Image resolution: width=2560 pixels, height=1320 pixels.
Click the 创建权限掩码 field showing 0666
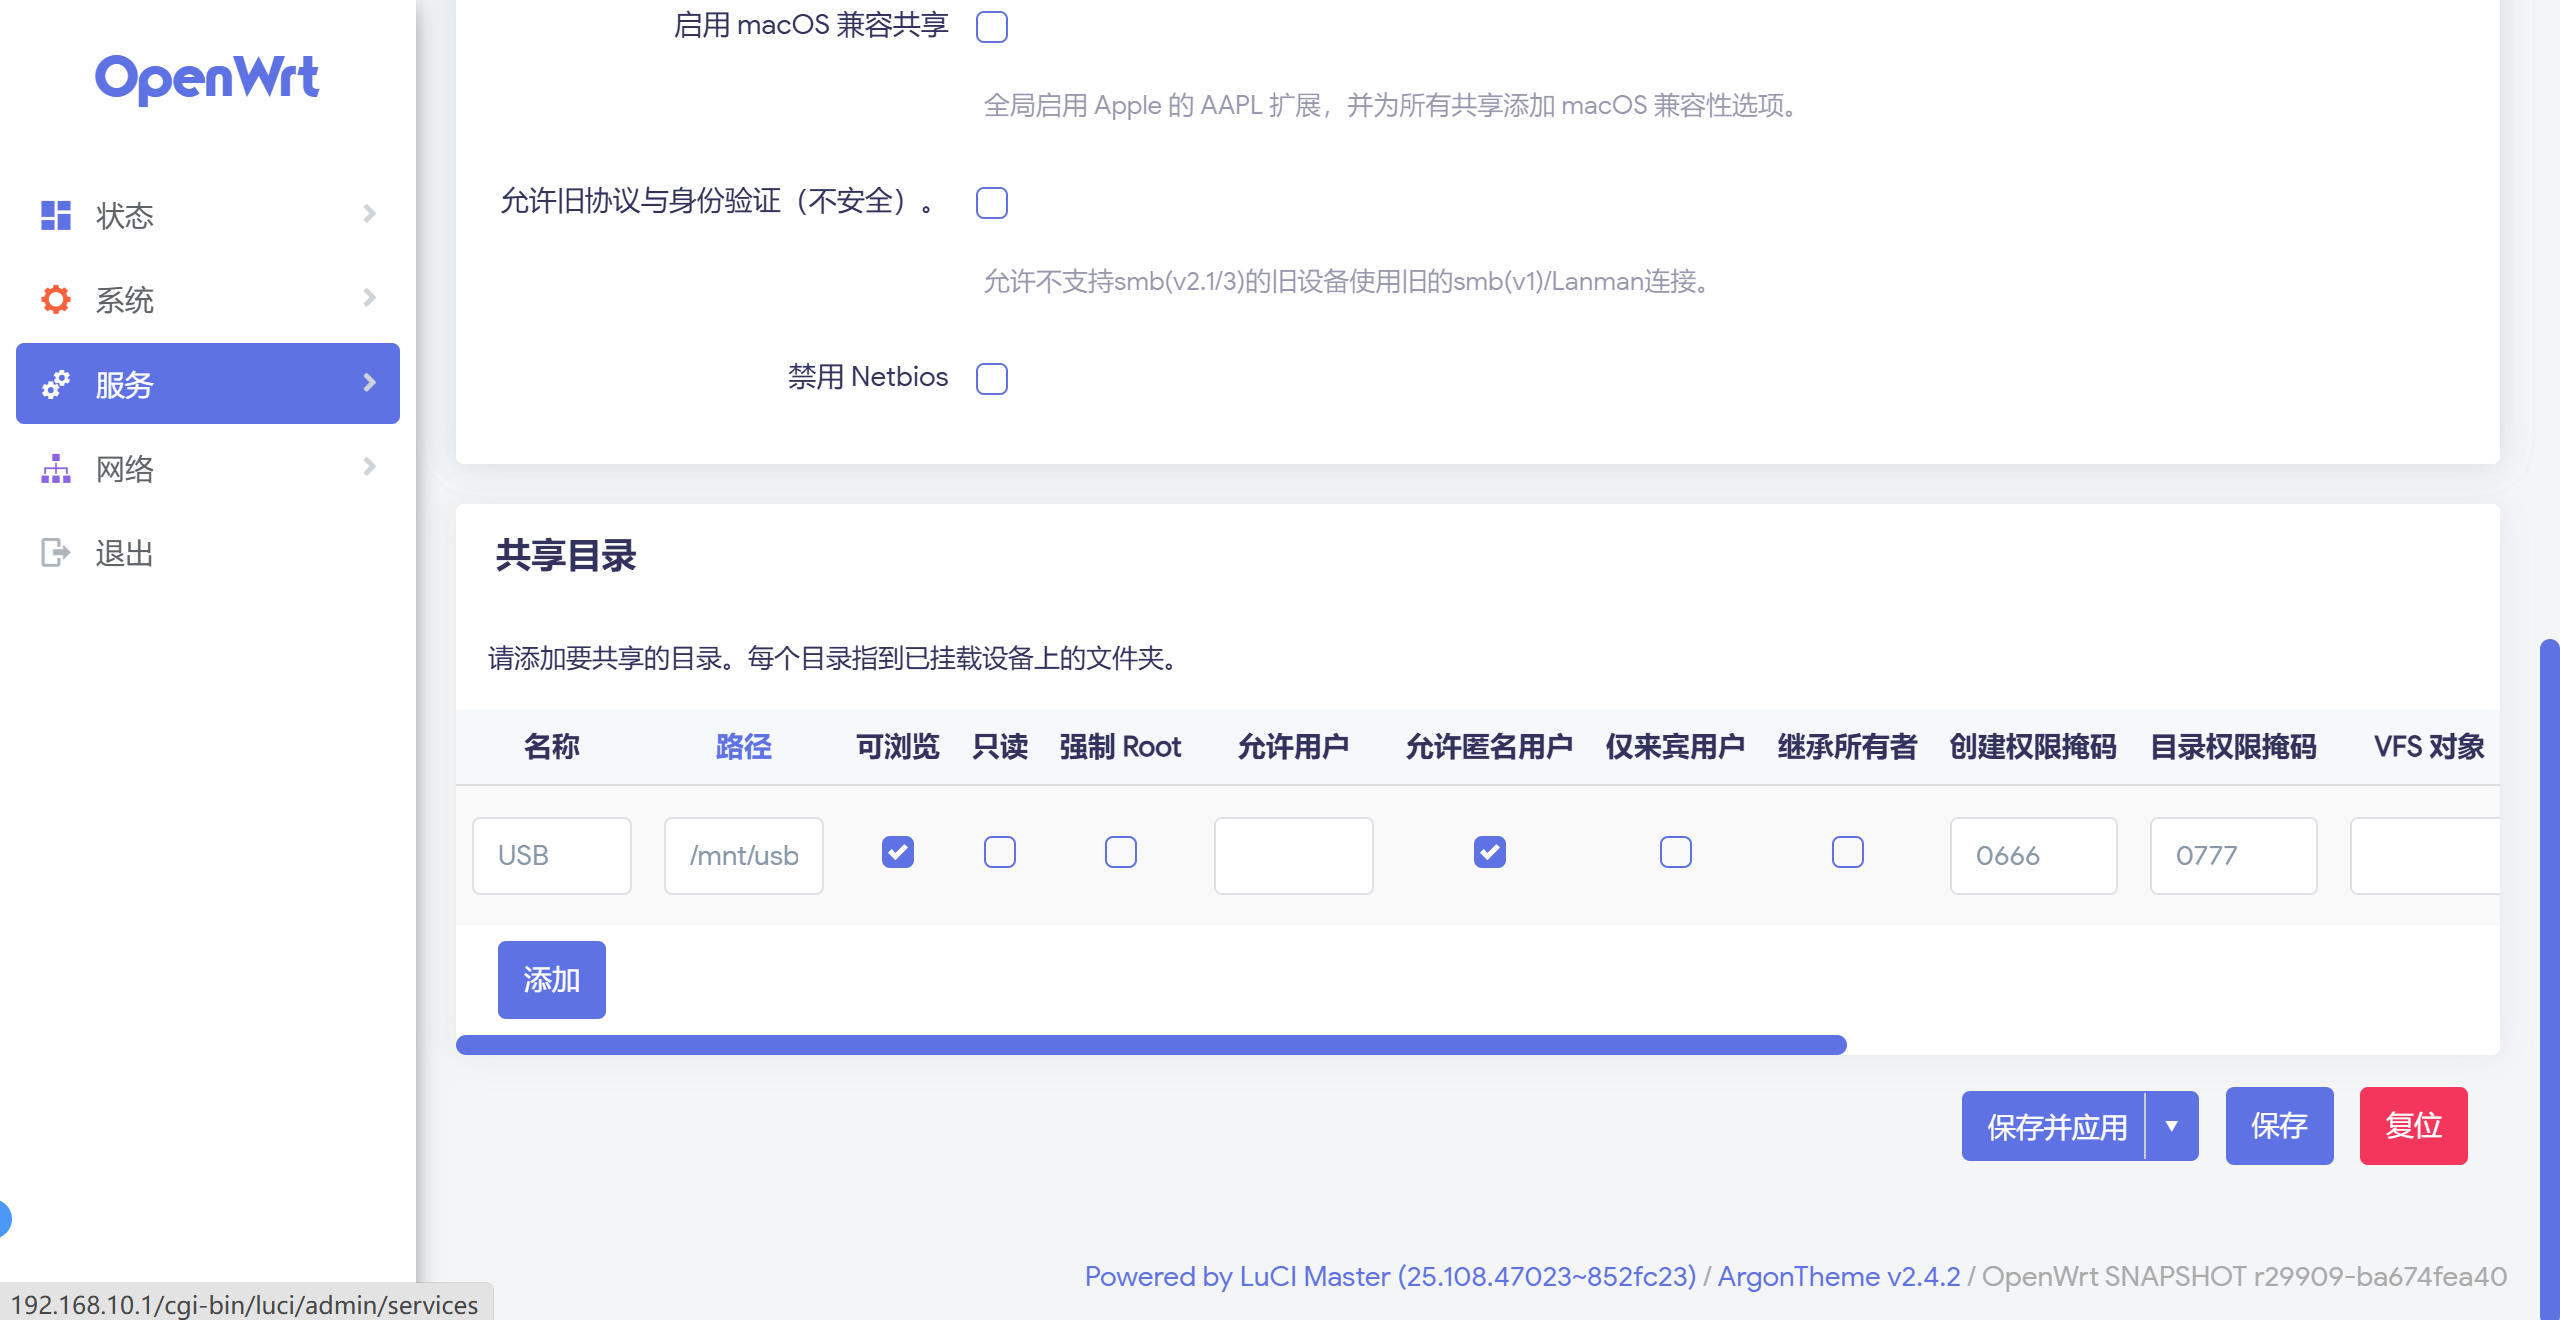tap(2032, 856)
